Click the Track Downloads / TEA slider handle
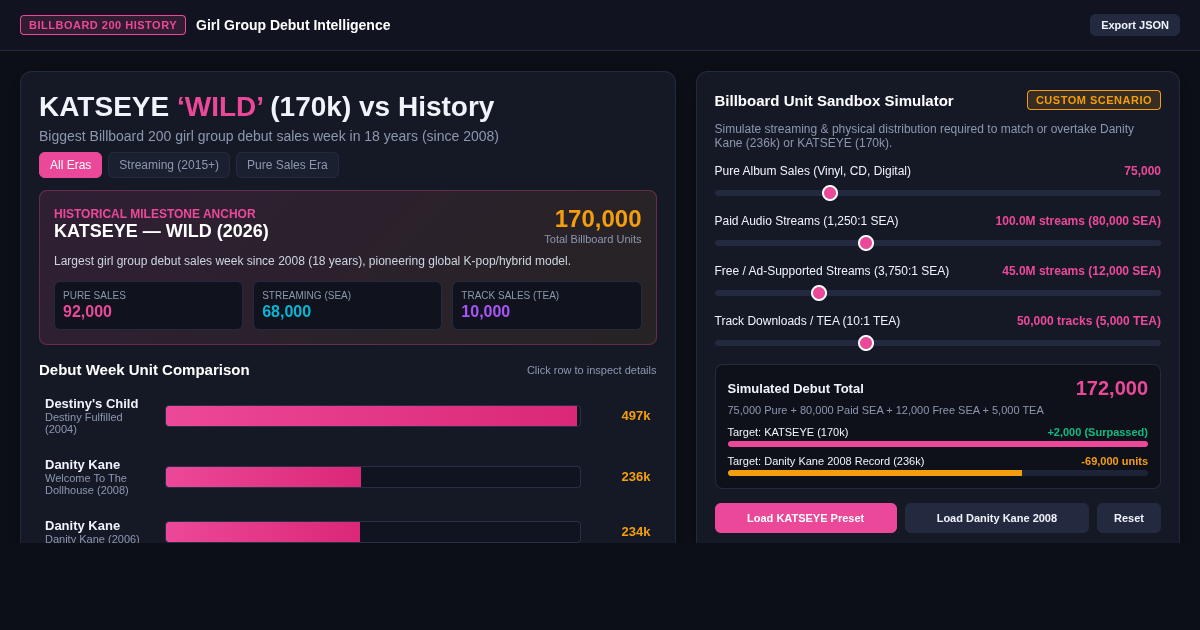The width and height of the screenshot is (1200, 630). click(866, 343)
